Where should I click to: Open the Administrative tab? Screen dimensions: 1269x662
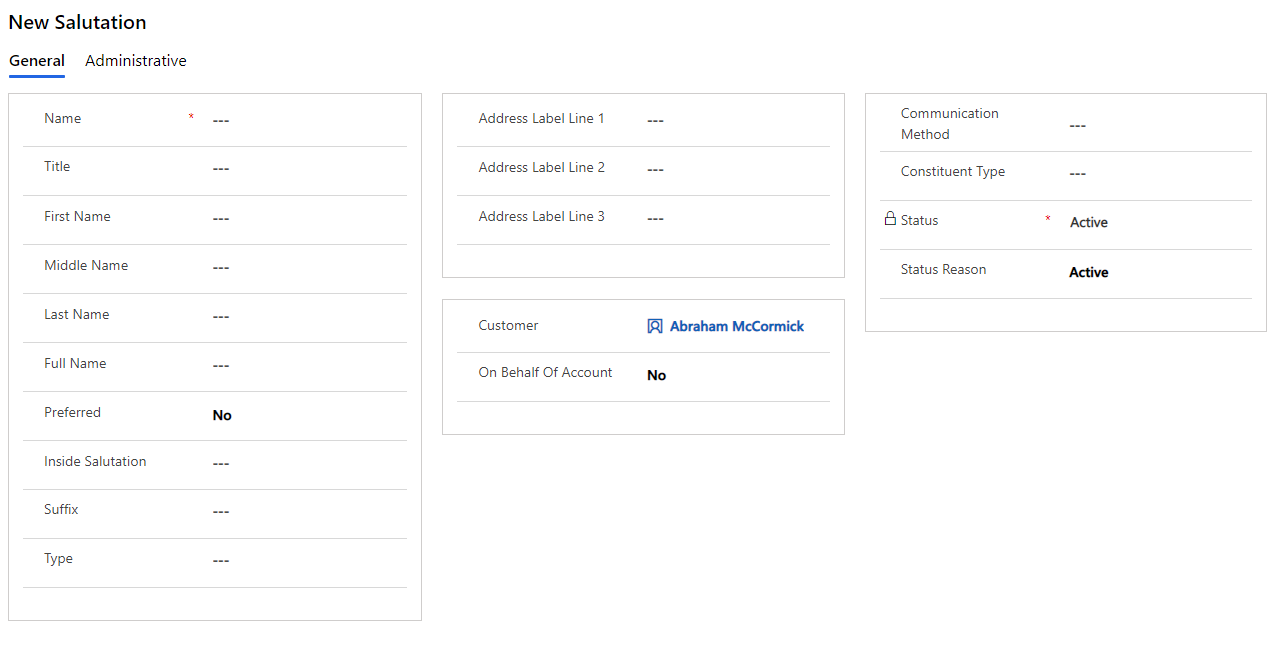click(x=136, y=61)
